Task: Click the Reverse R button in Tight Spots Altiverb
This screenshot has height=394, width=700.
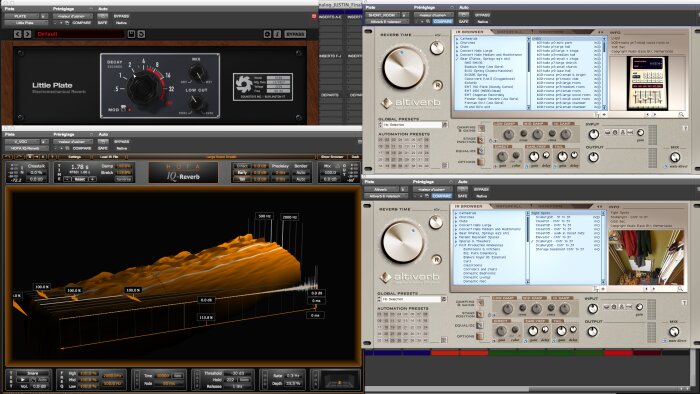Action: coord(437,259)
